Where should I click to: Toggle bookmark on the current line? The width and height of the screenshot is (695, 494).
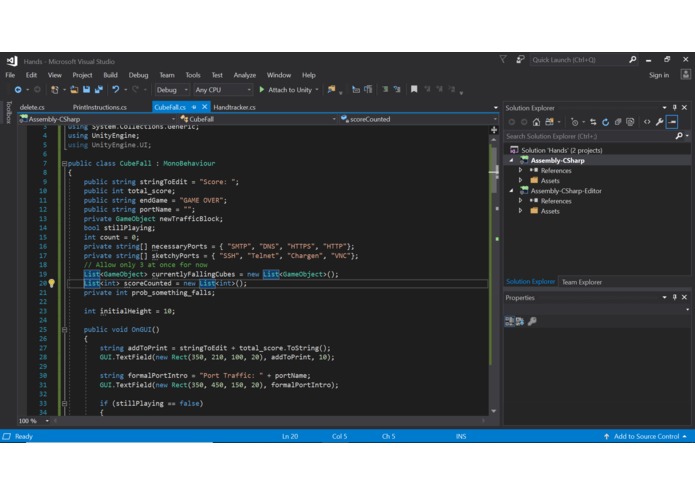tap(414, 90)
